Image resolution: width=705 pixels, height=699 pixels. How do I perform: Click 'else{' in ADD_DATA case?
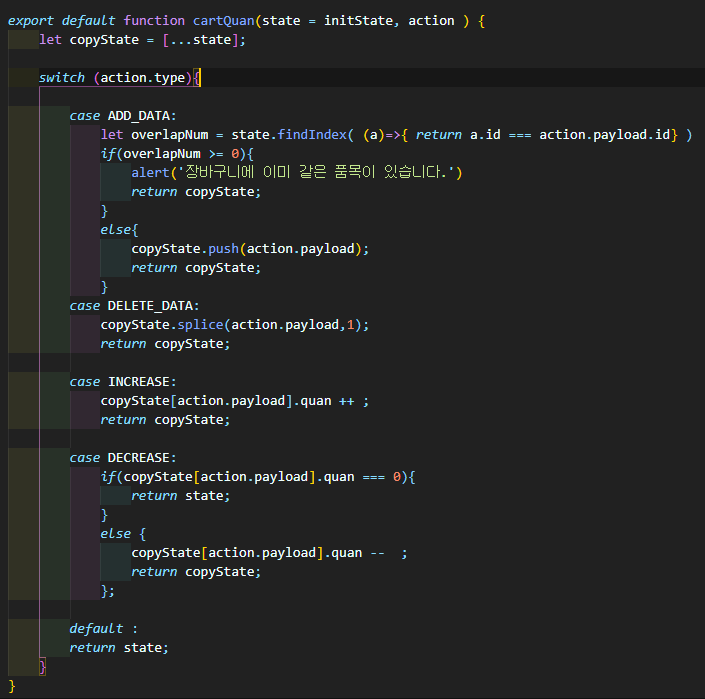click(119, 230)
